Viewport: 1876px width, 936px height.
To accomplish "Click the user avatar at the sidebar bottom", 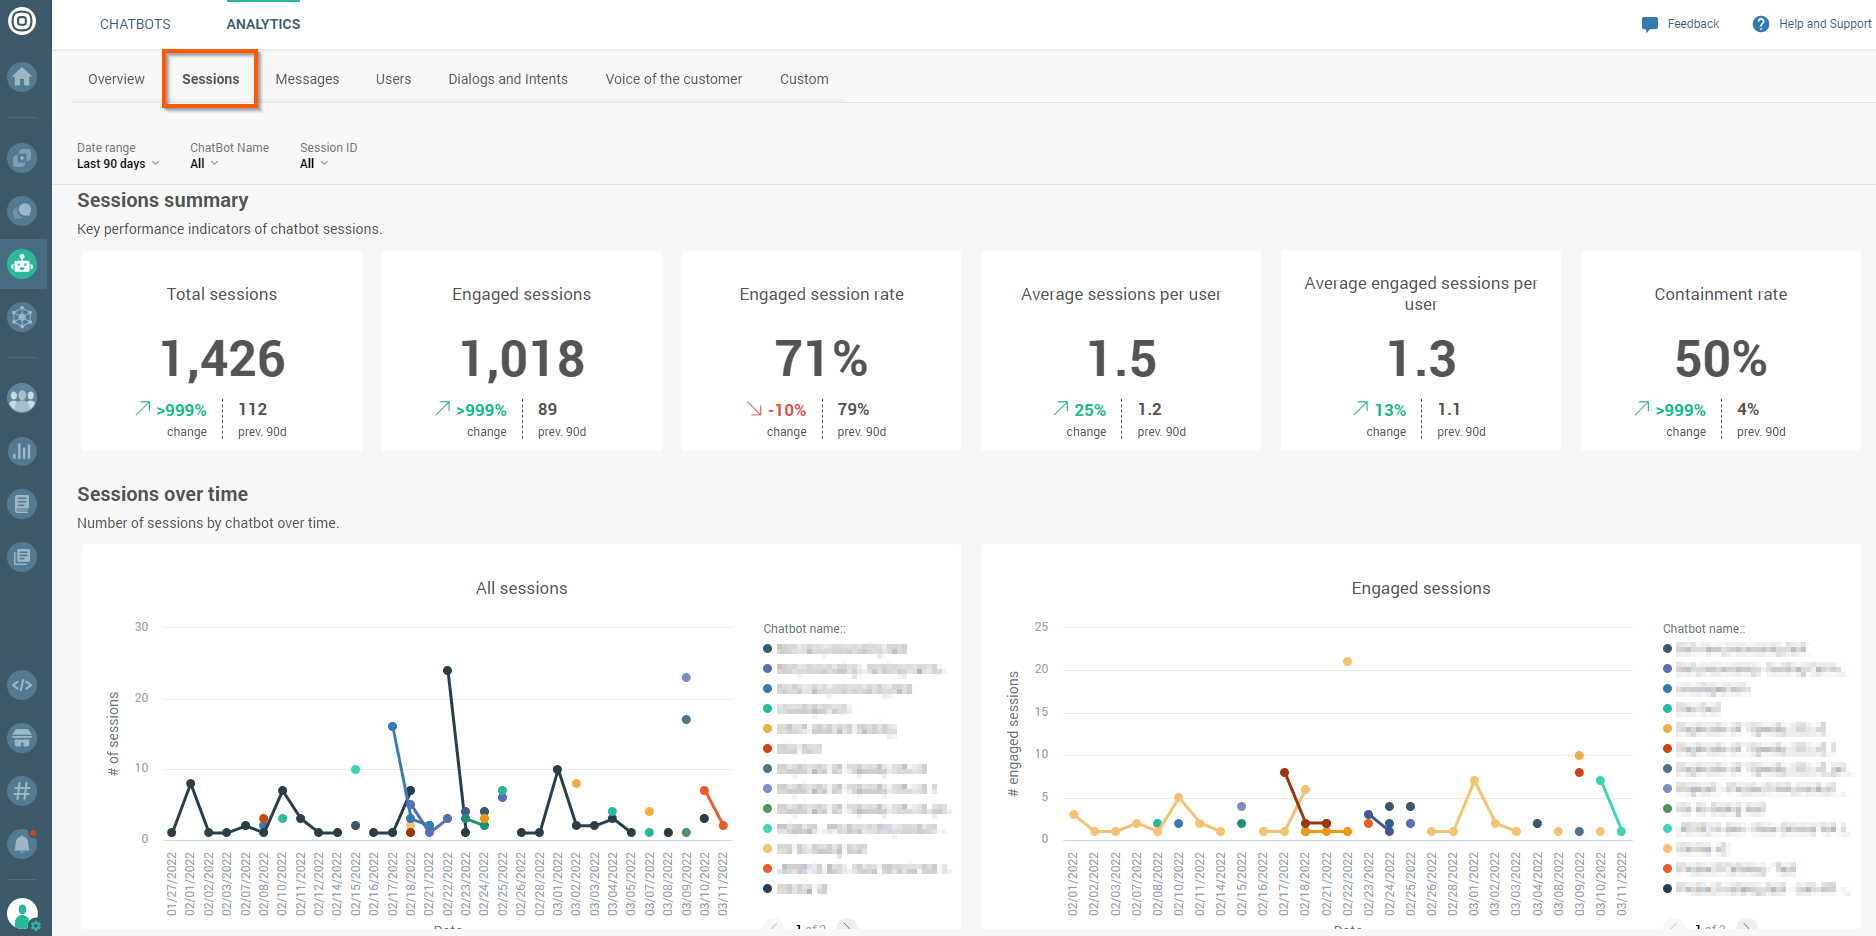I will [22, 912].
